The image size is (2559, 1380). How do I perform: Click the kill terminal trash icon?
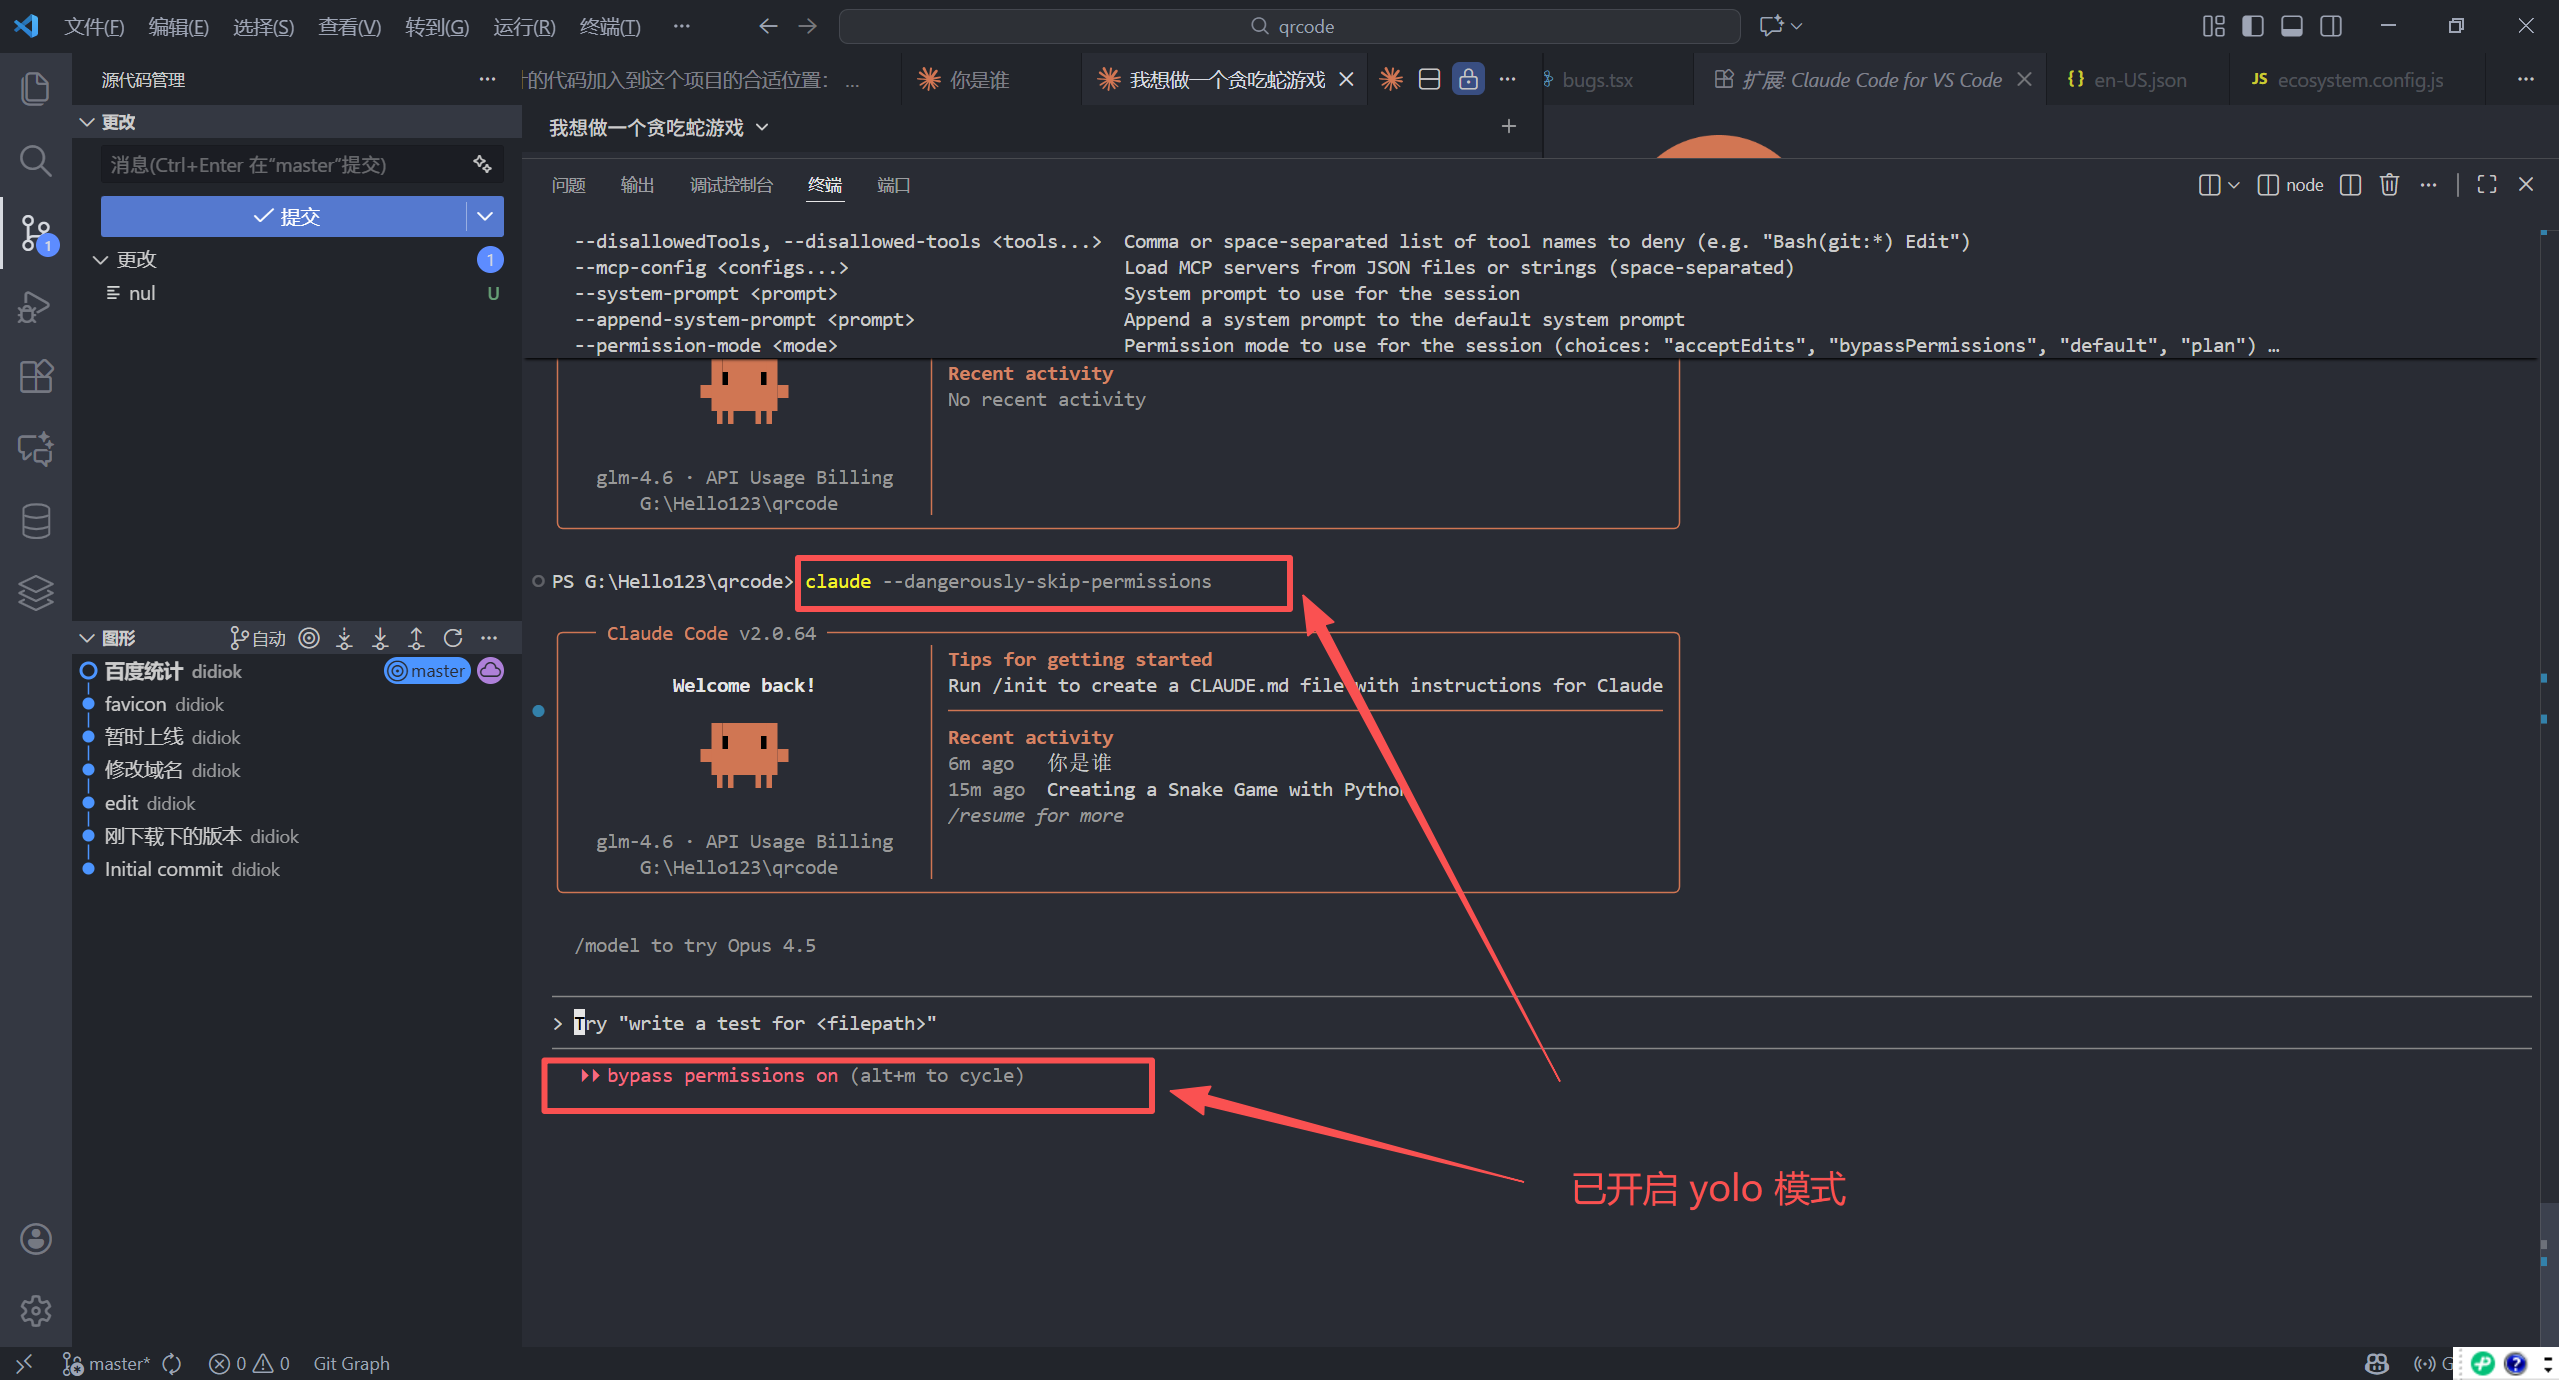[x=2389, y=185]
